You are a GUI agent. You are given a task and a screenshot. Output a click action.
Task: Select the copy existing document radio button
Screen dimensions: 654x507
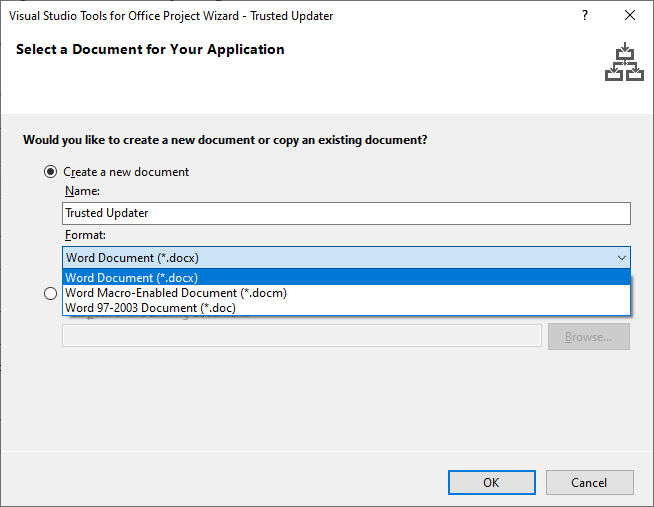[x=50, y=294]
